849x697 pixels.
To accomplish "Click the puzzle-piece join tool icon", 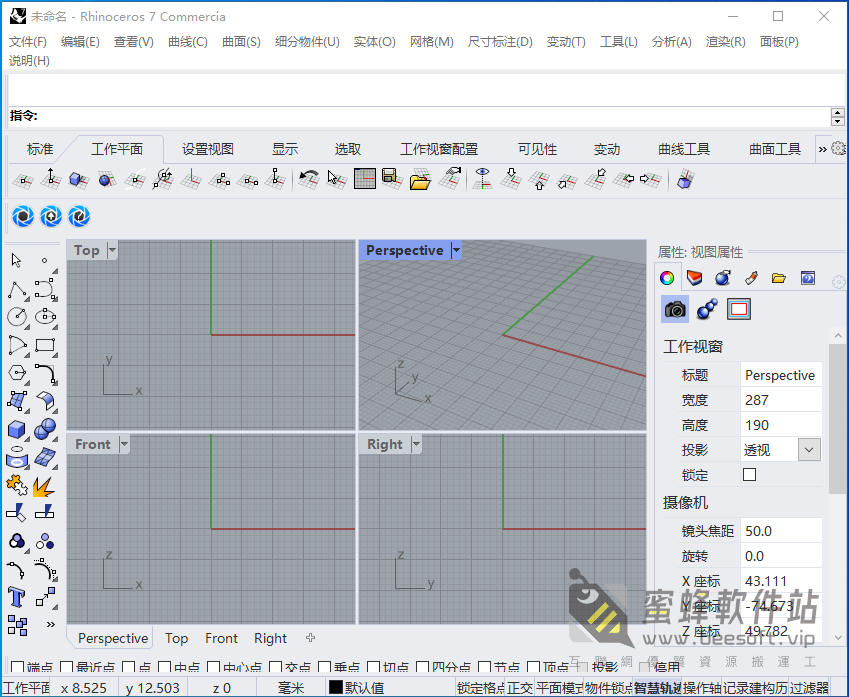I will [17, 486].
